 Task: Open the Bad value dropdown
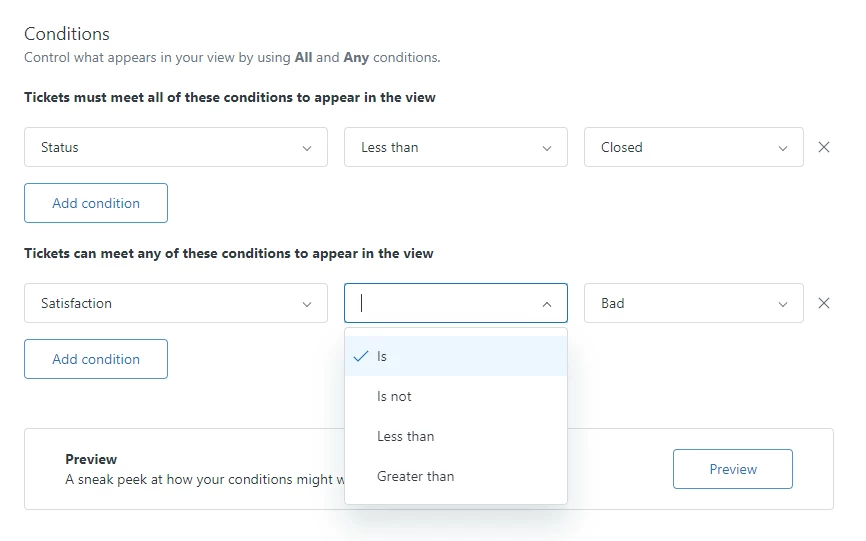[x=693, y=303]
